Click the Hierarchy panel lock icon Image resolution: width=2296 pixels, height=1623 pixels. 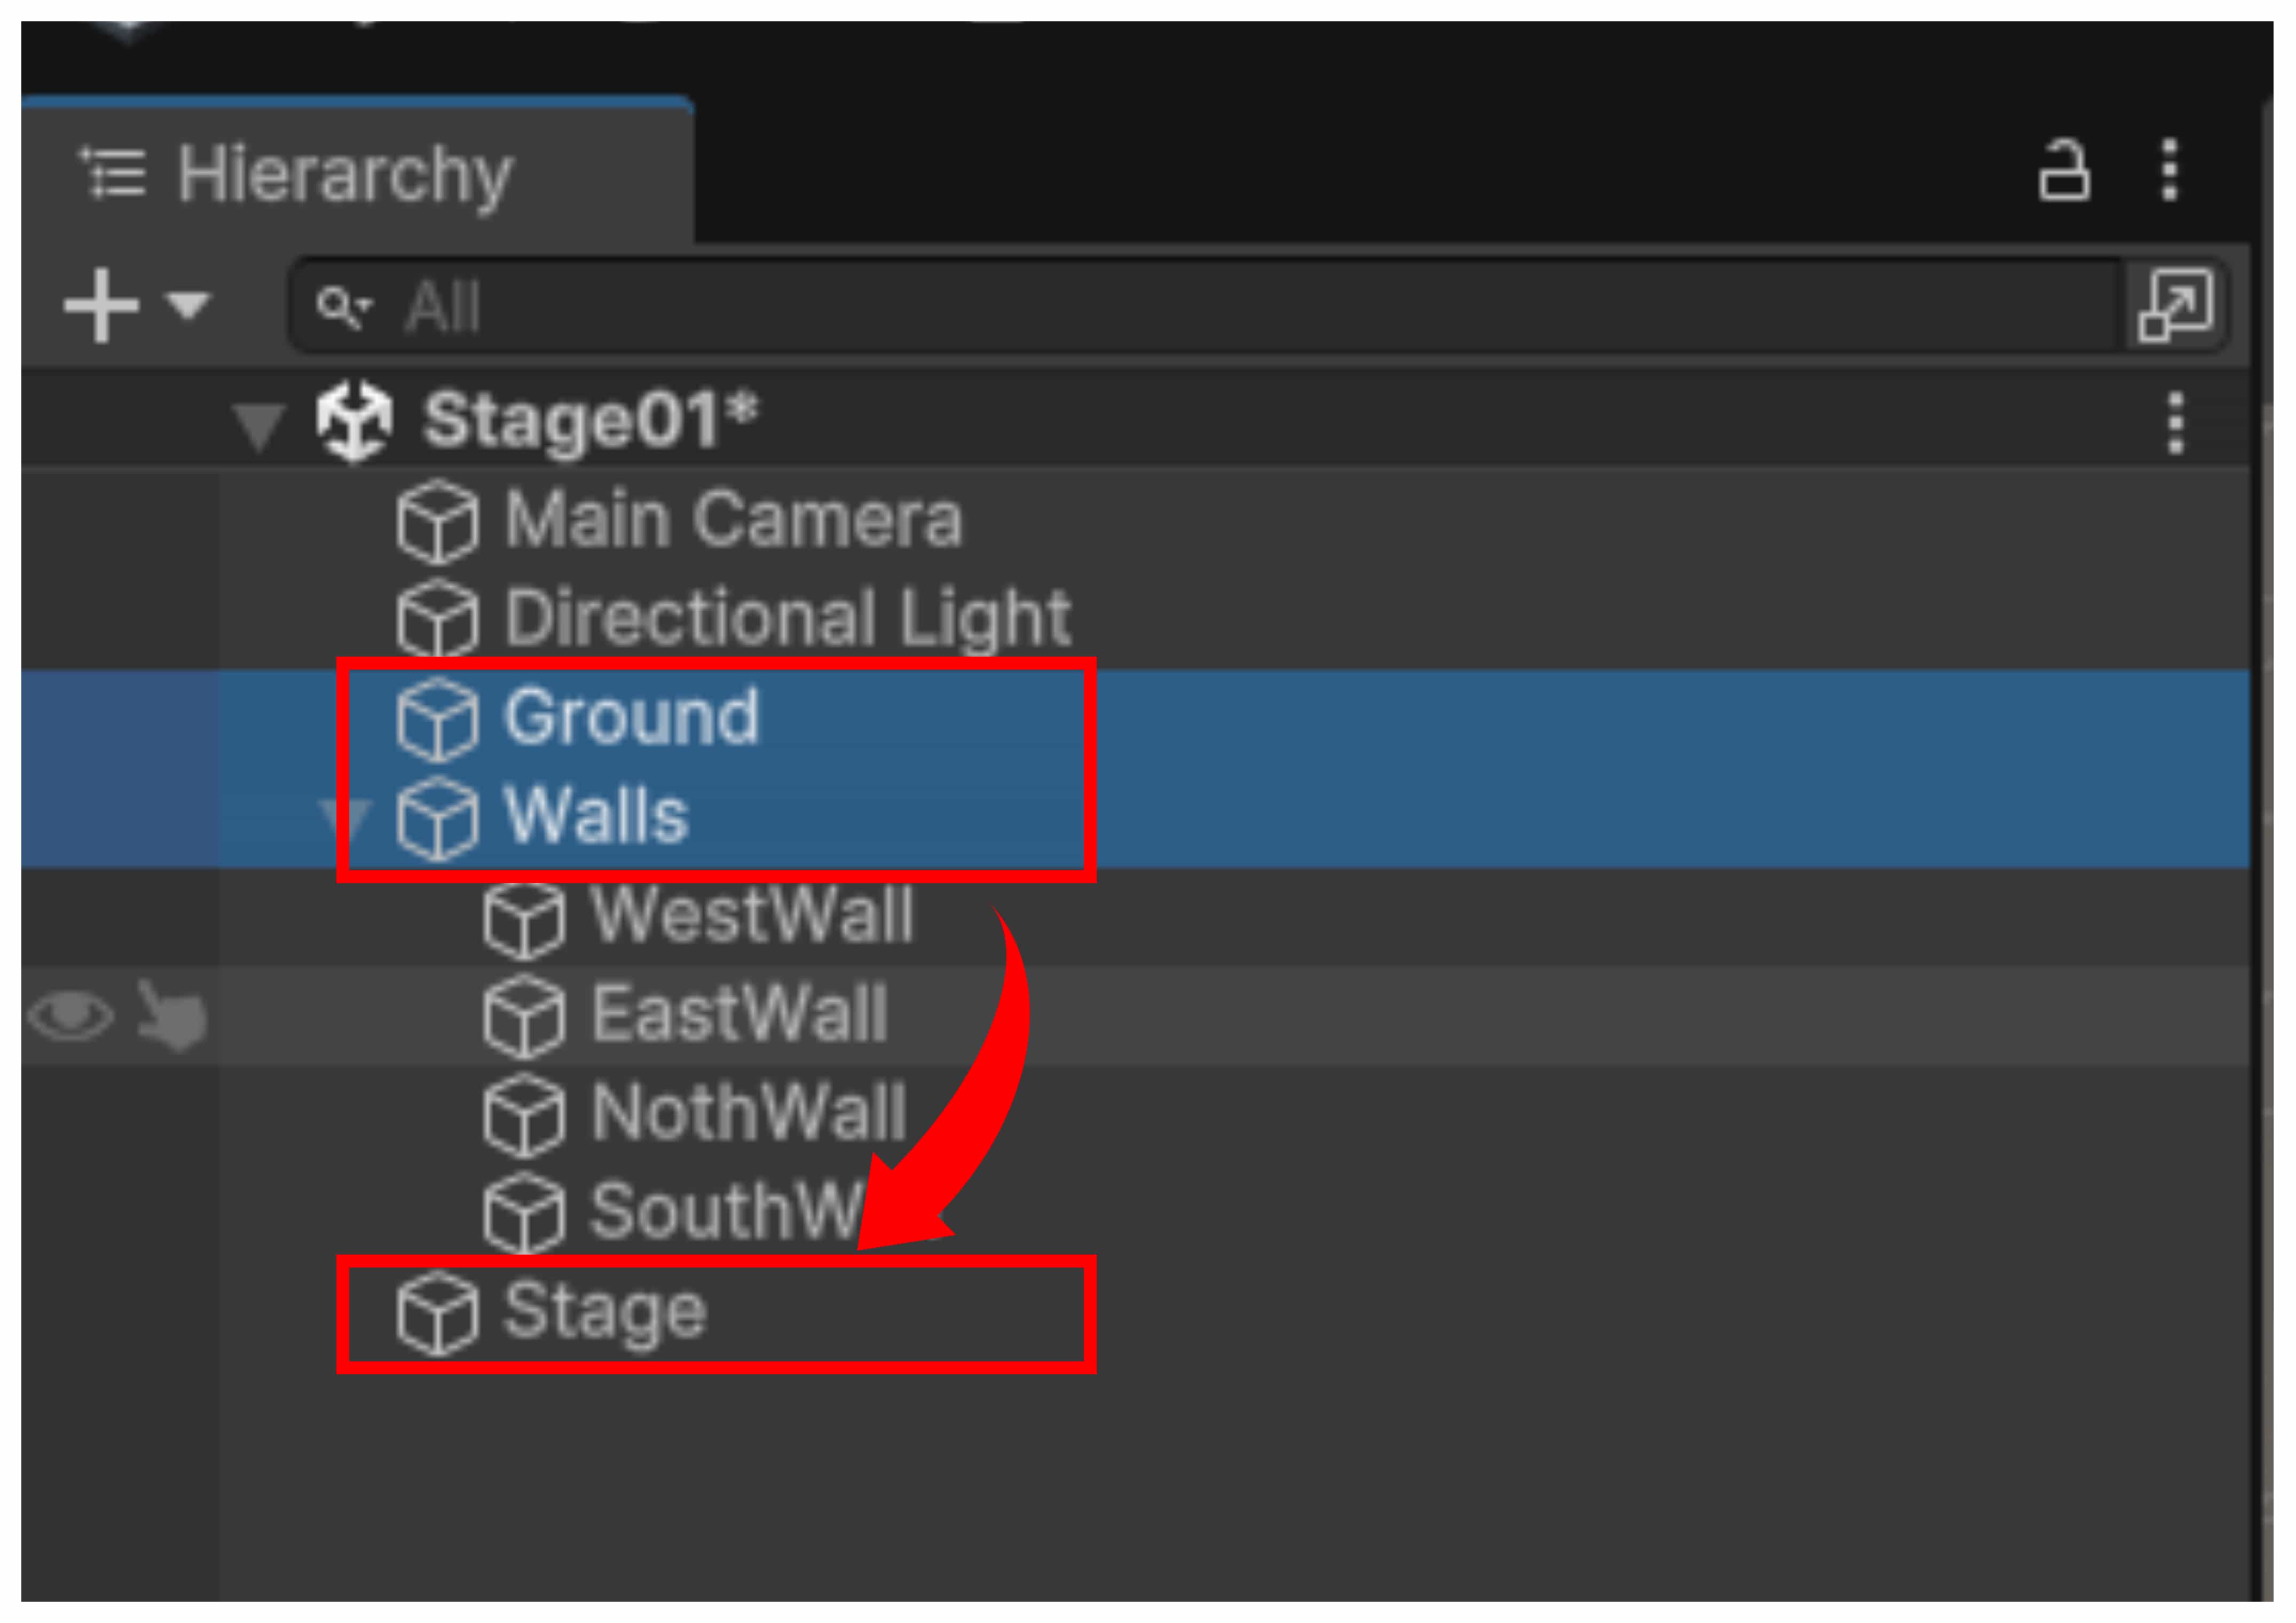pos(2063,171)
